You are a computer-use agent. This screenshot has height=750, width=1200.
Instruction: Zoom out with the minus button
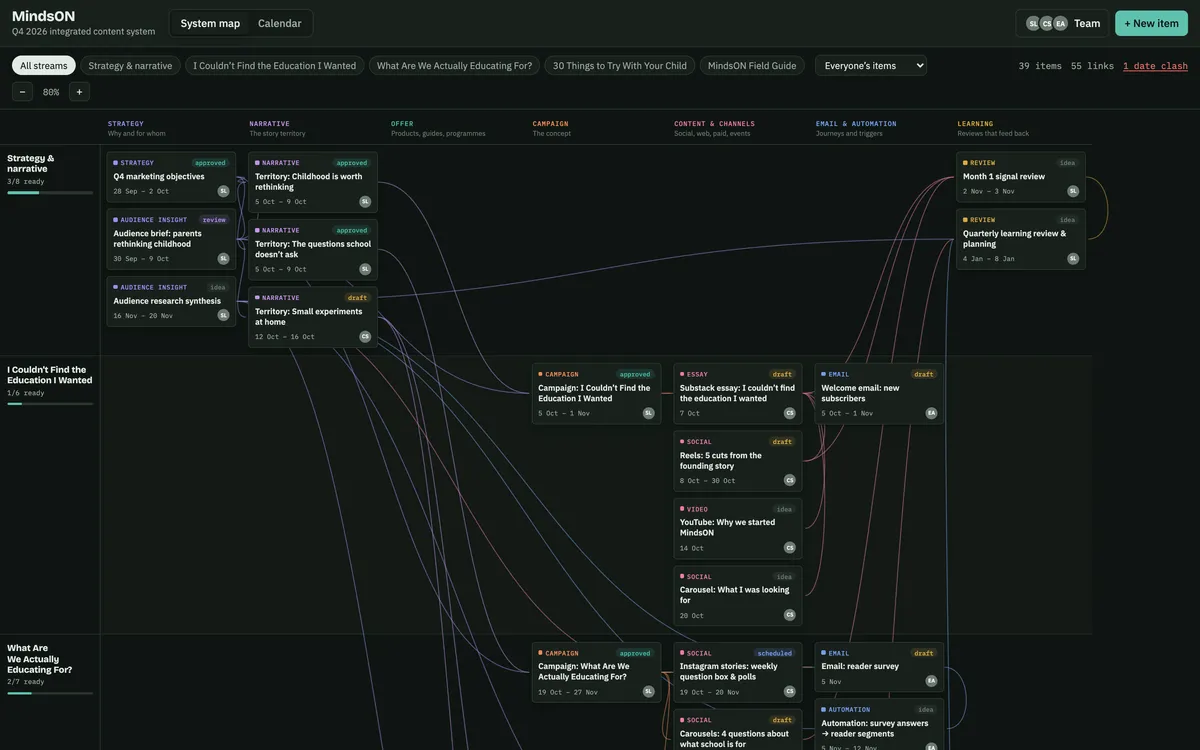tap(22, 92)
